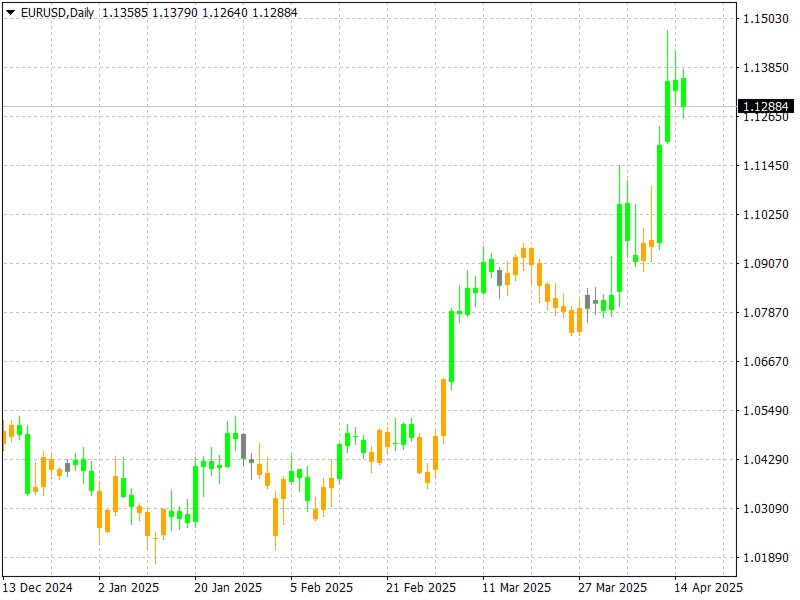The height and width of the screenshot is (600, 800).
Task: Click the 21 Feb 2025 date label
Action: coord(420,588)
